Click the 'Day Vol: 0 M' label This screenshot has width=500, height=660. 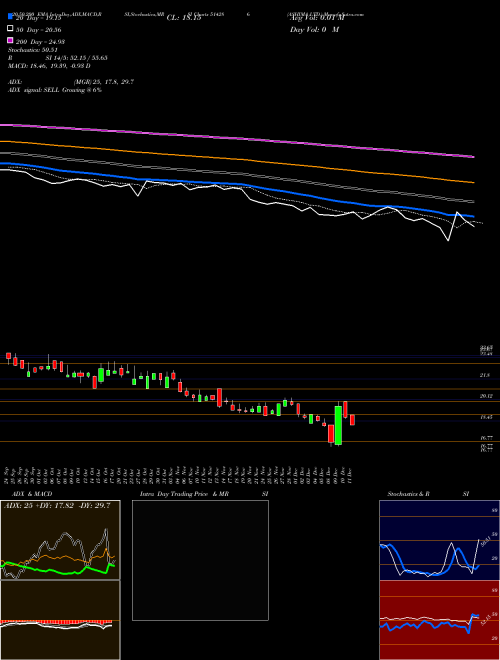[x=314, y=29]
